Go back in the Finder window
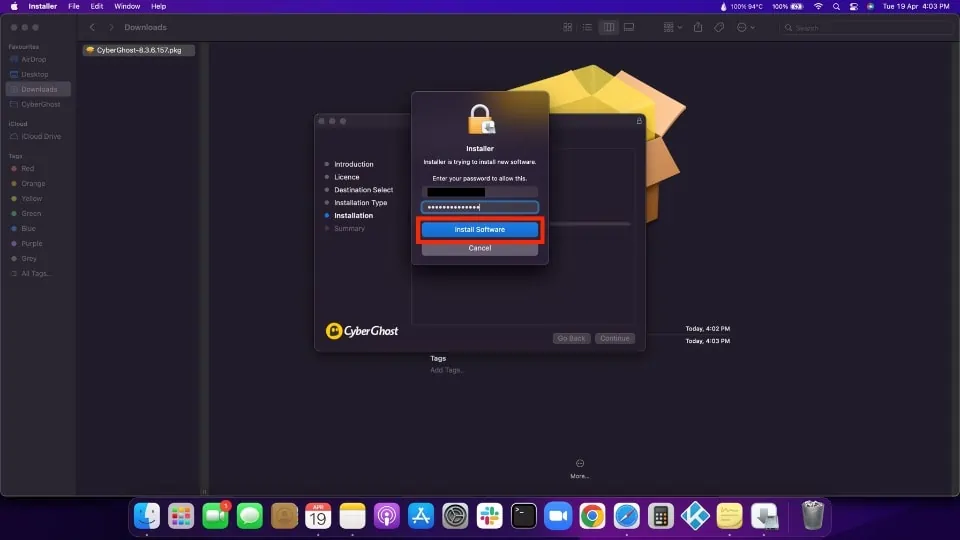Screen dimensions: 960x540 92,28
